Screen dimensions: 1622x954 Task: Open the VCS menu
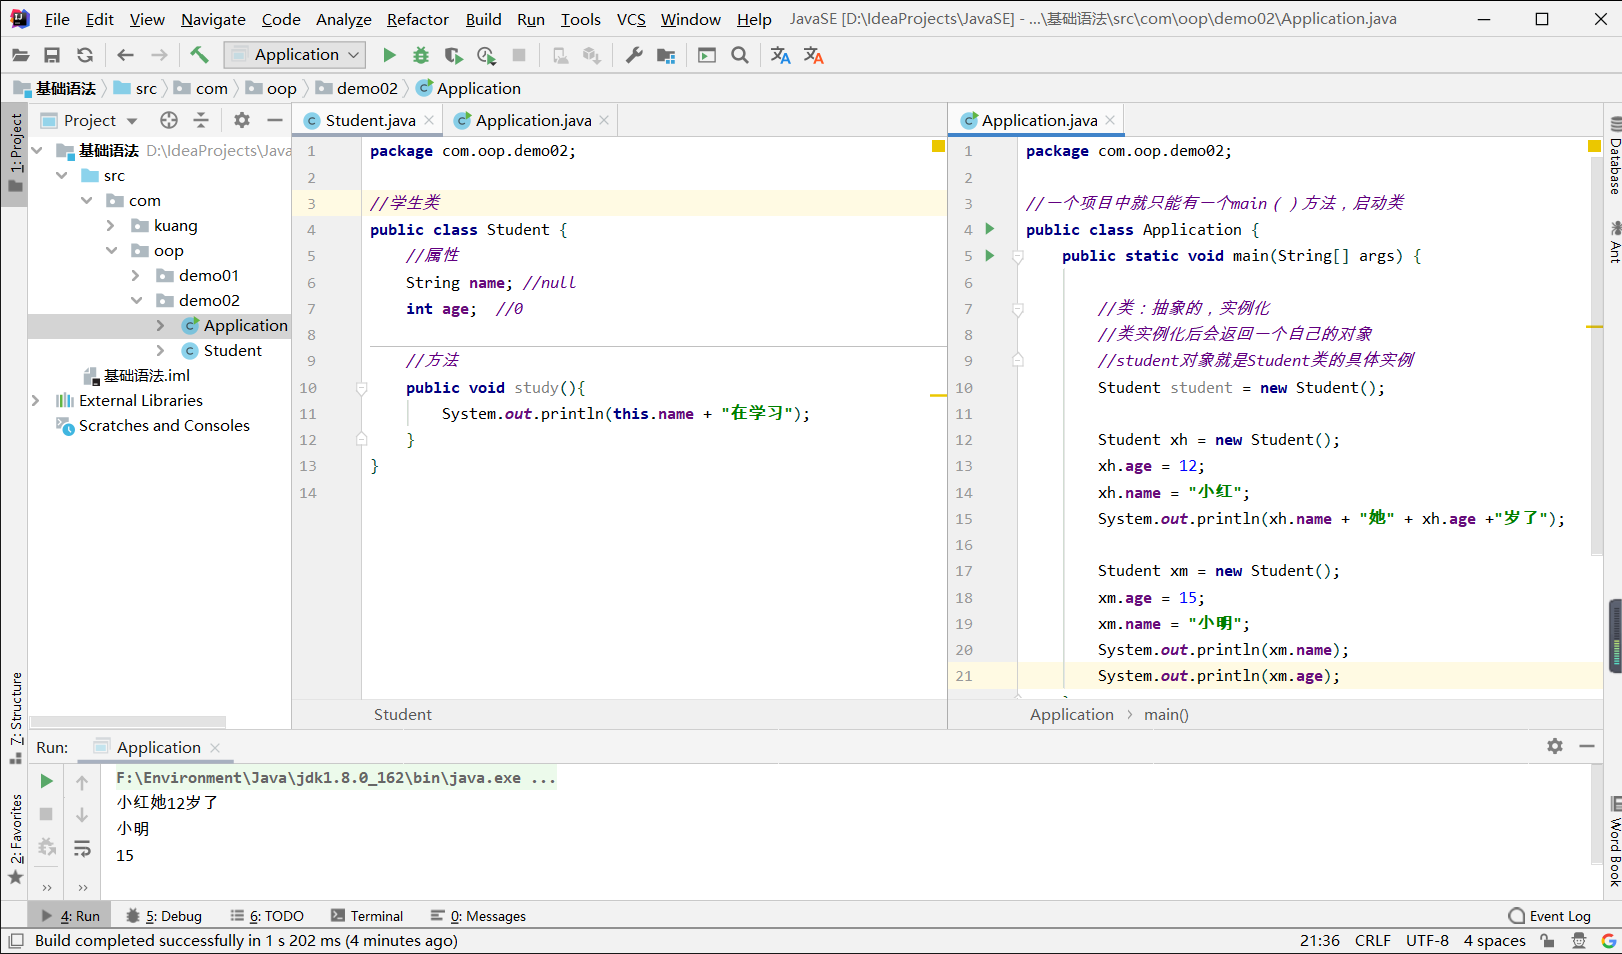tap(631, 19)
